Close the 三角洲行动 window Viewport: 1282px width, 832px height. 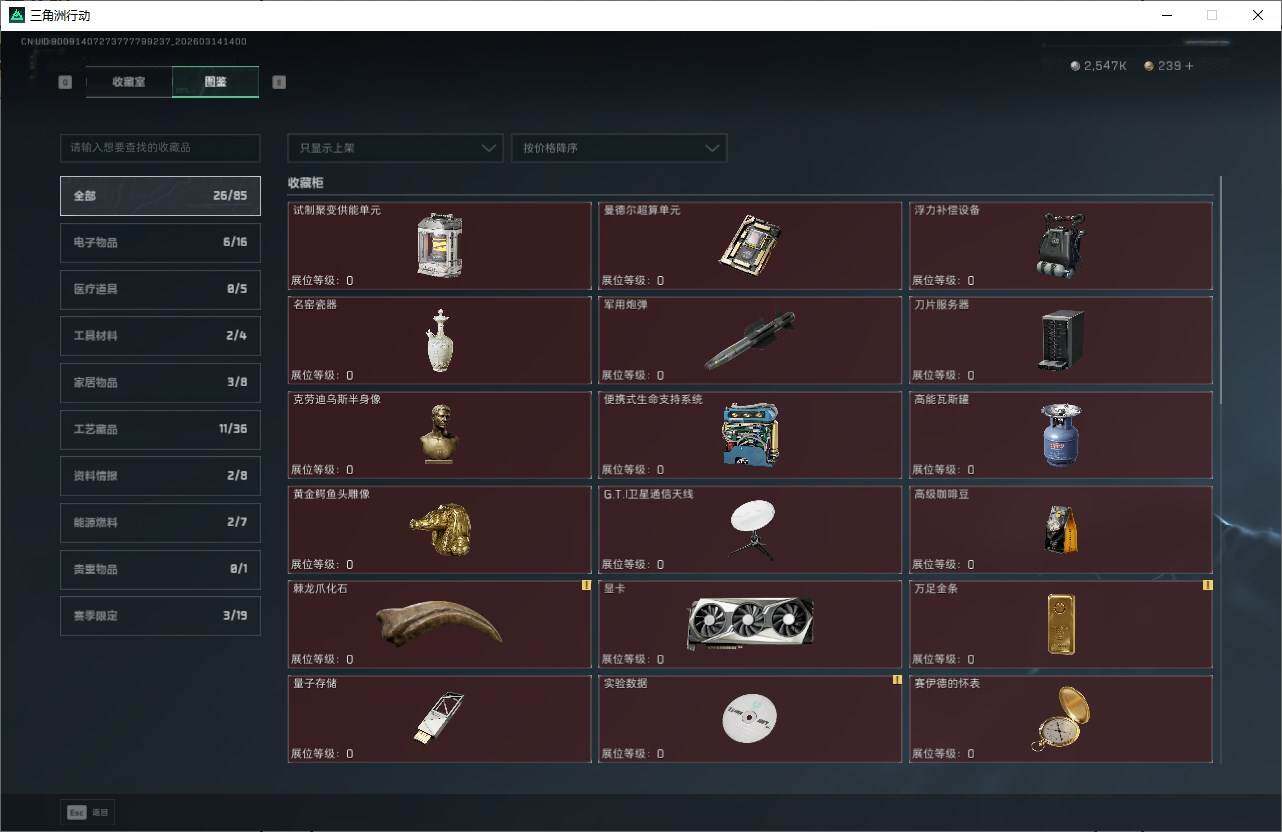click(1258, 15)
